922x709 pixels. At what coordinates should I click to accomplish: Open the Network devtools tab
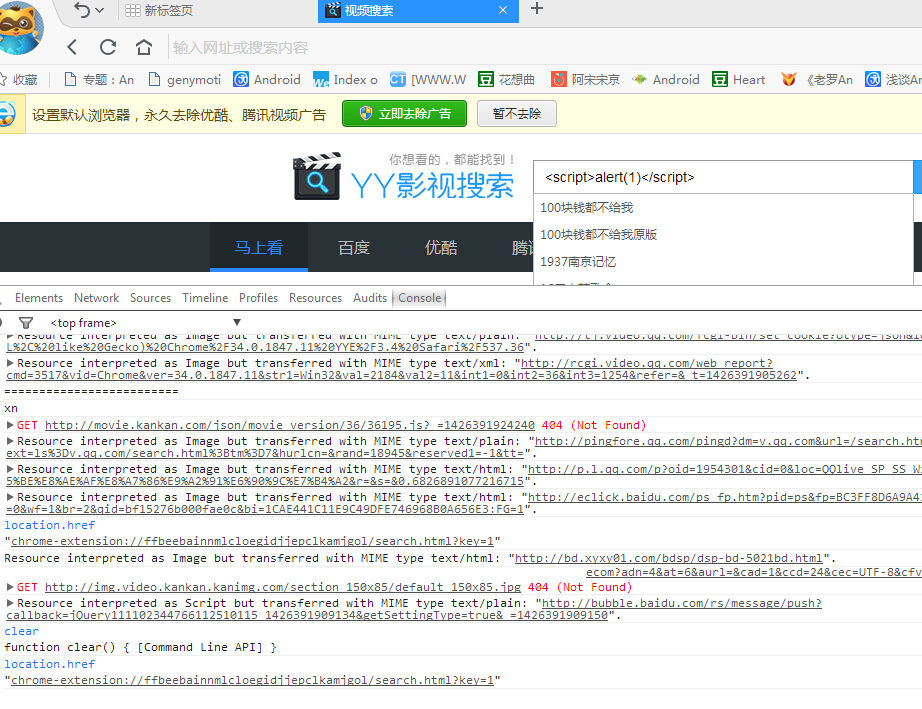point(96,298)
